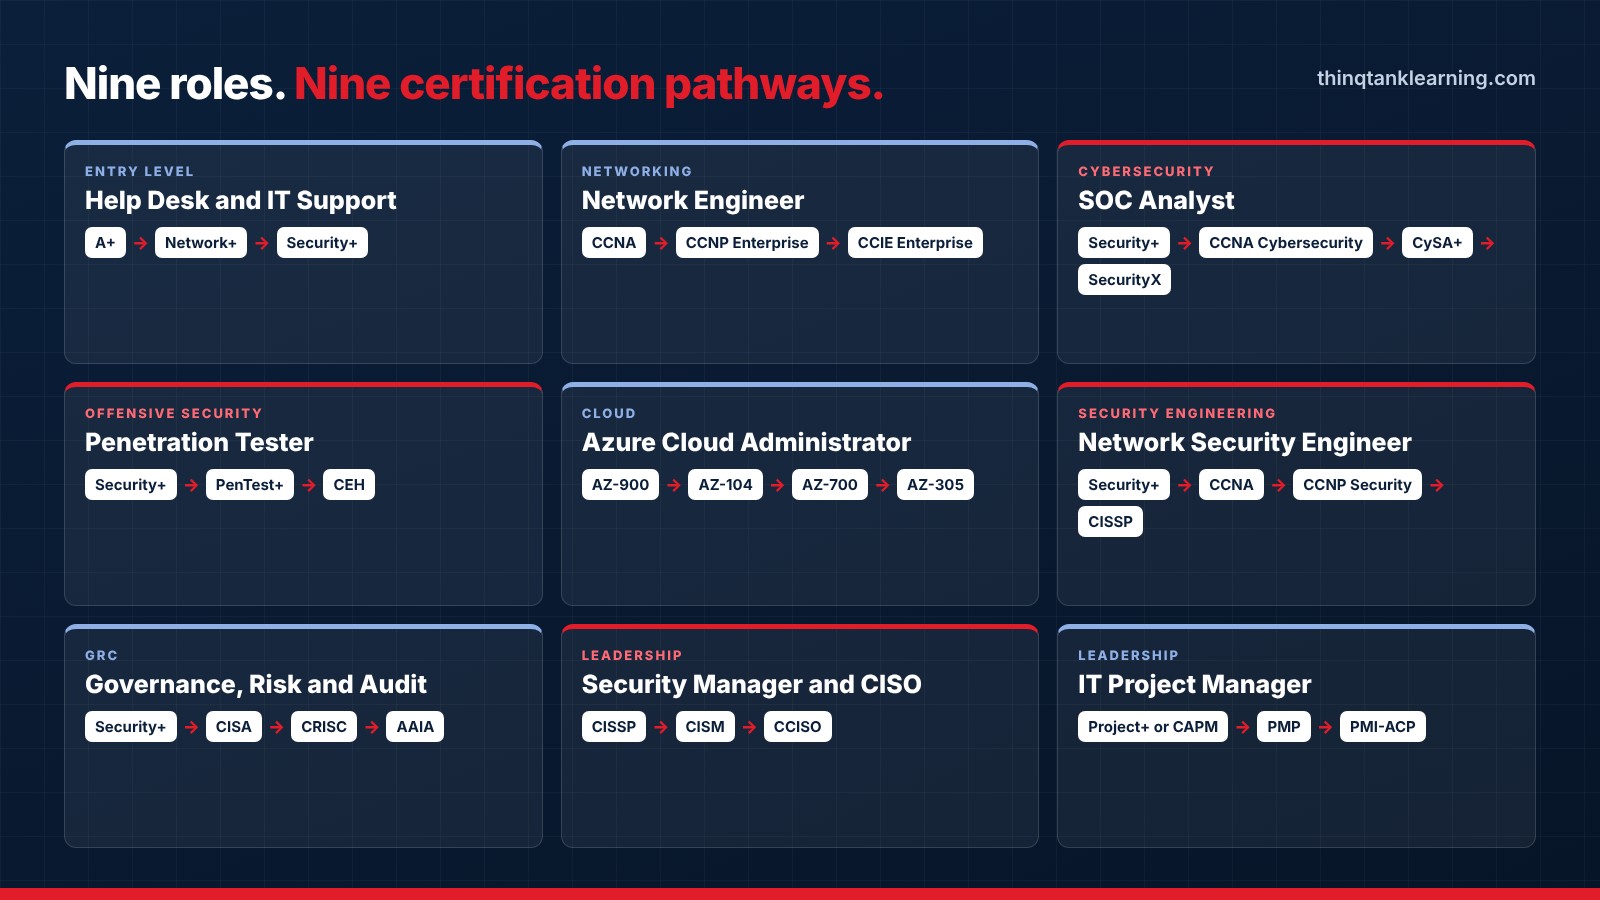1600x900 pixels.
Task: Click the Network+ chip under Help Desk
Action: pyautogui.click(x=201, y=243)
